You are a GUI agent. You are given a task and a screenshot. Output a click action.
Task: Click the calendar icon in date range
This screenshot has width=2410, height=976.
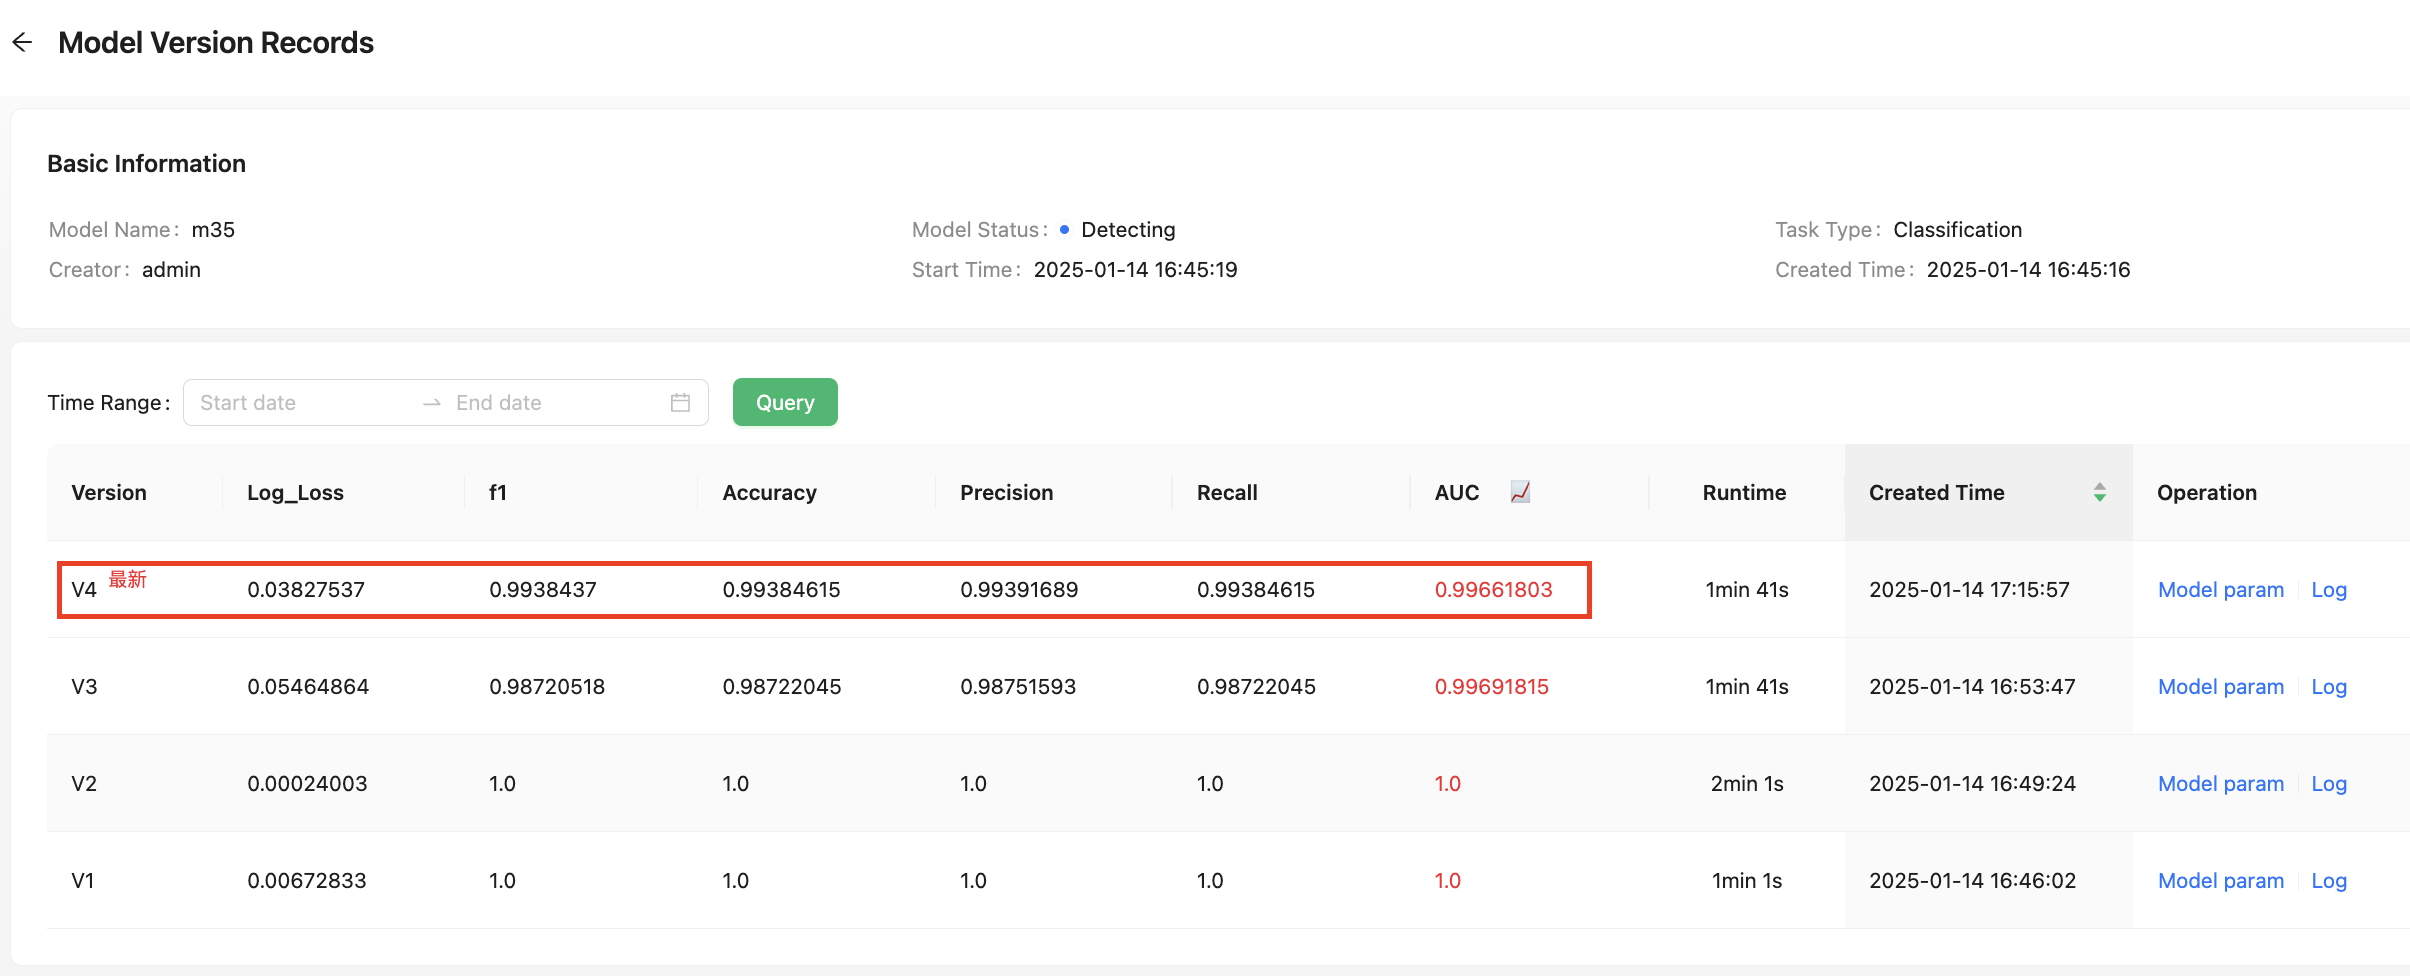tap(680, 402)
